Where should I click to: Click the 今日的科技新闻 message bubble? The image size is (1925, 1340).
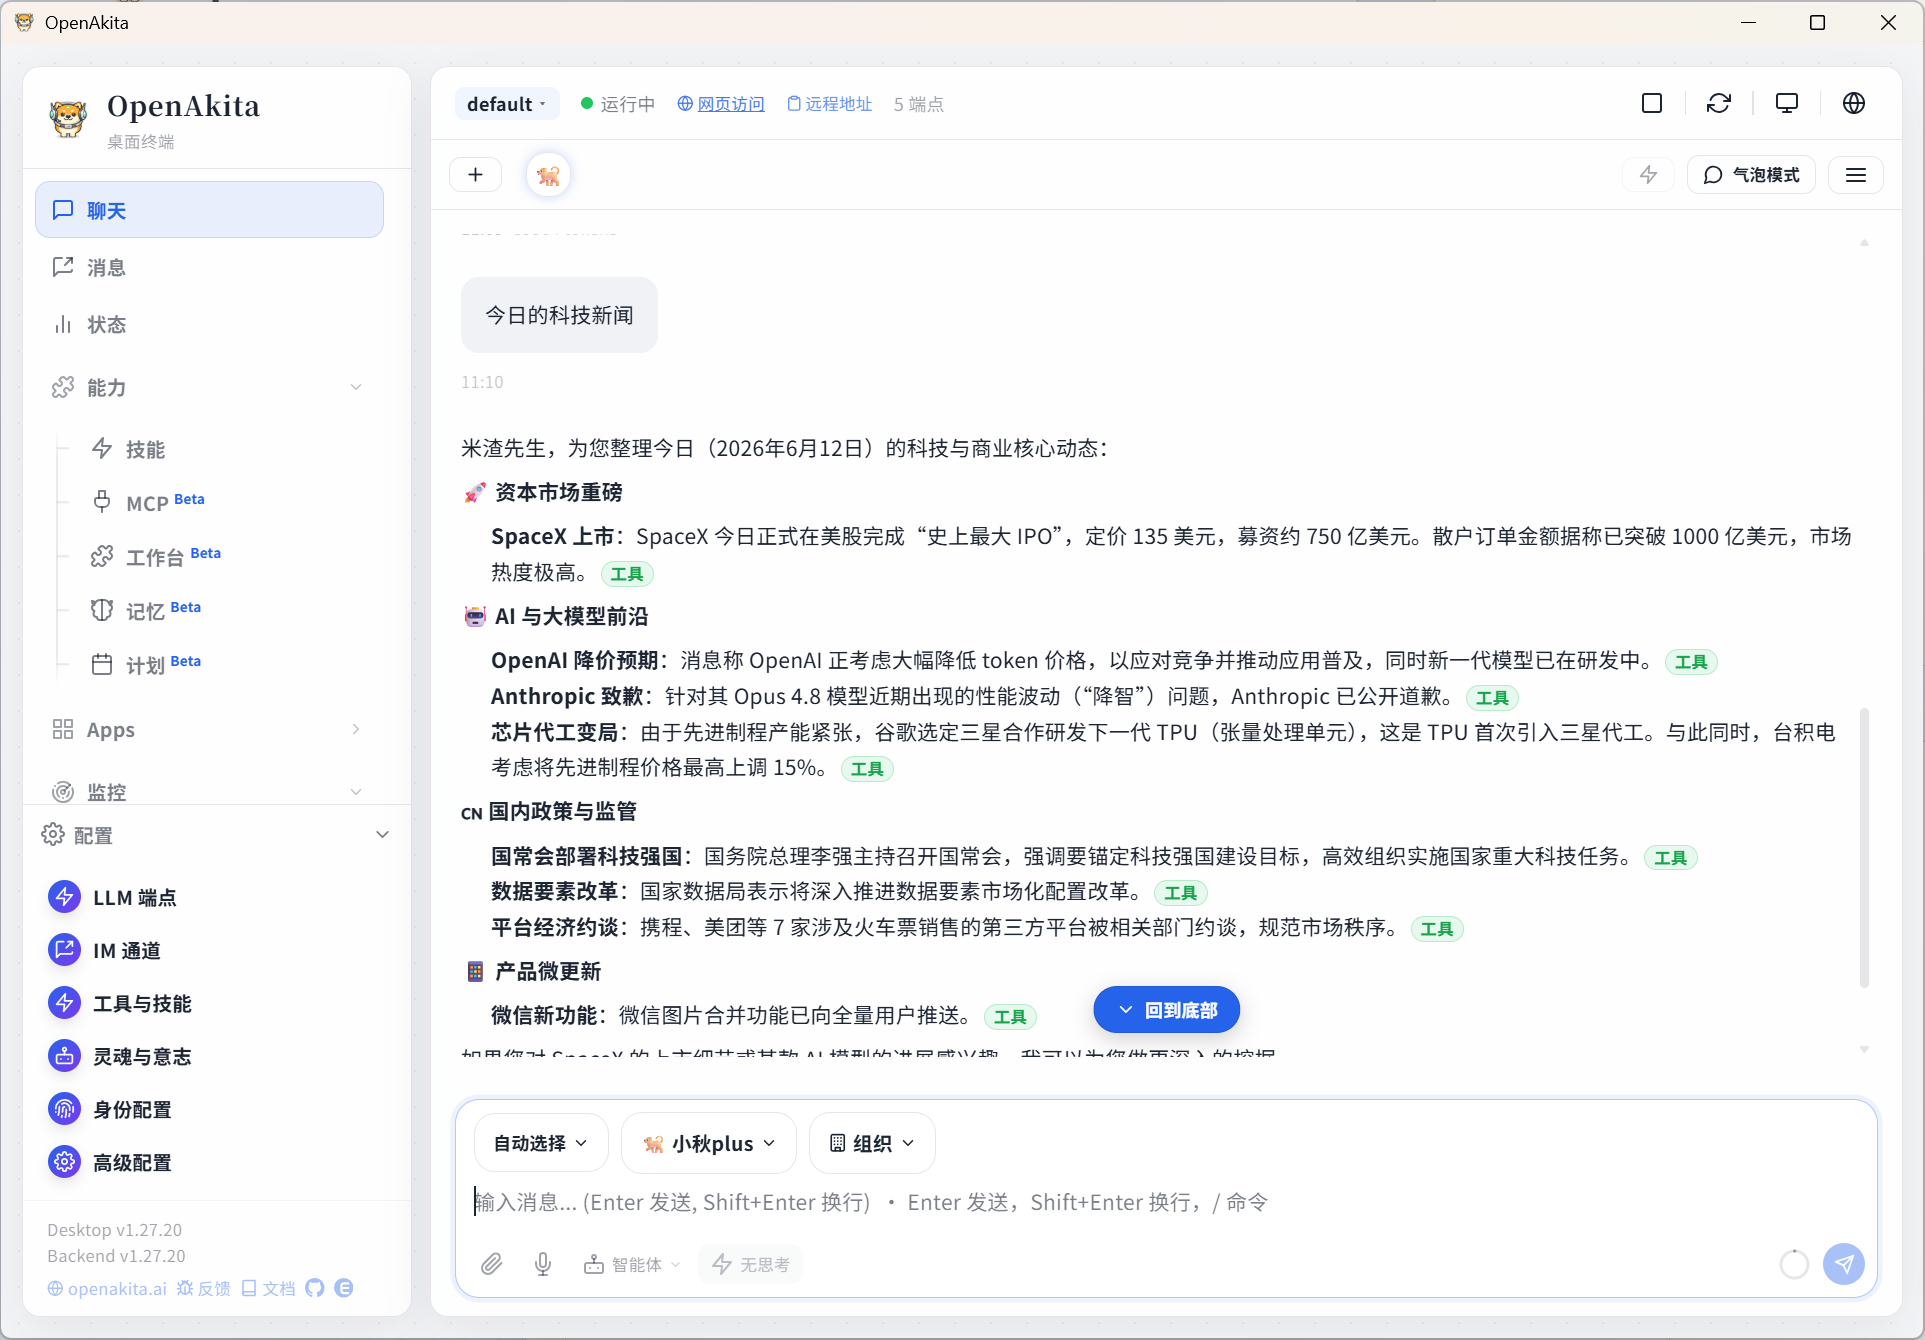click(x=559, y=315)
